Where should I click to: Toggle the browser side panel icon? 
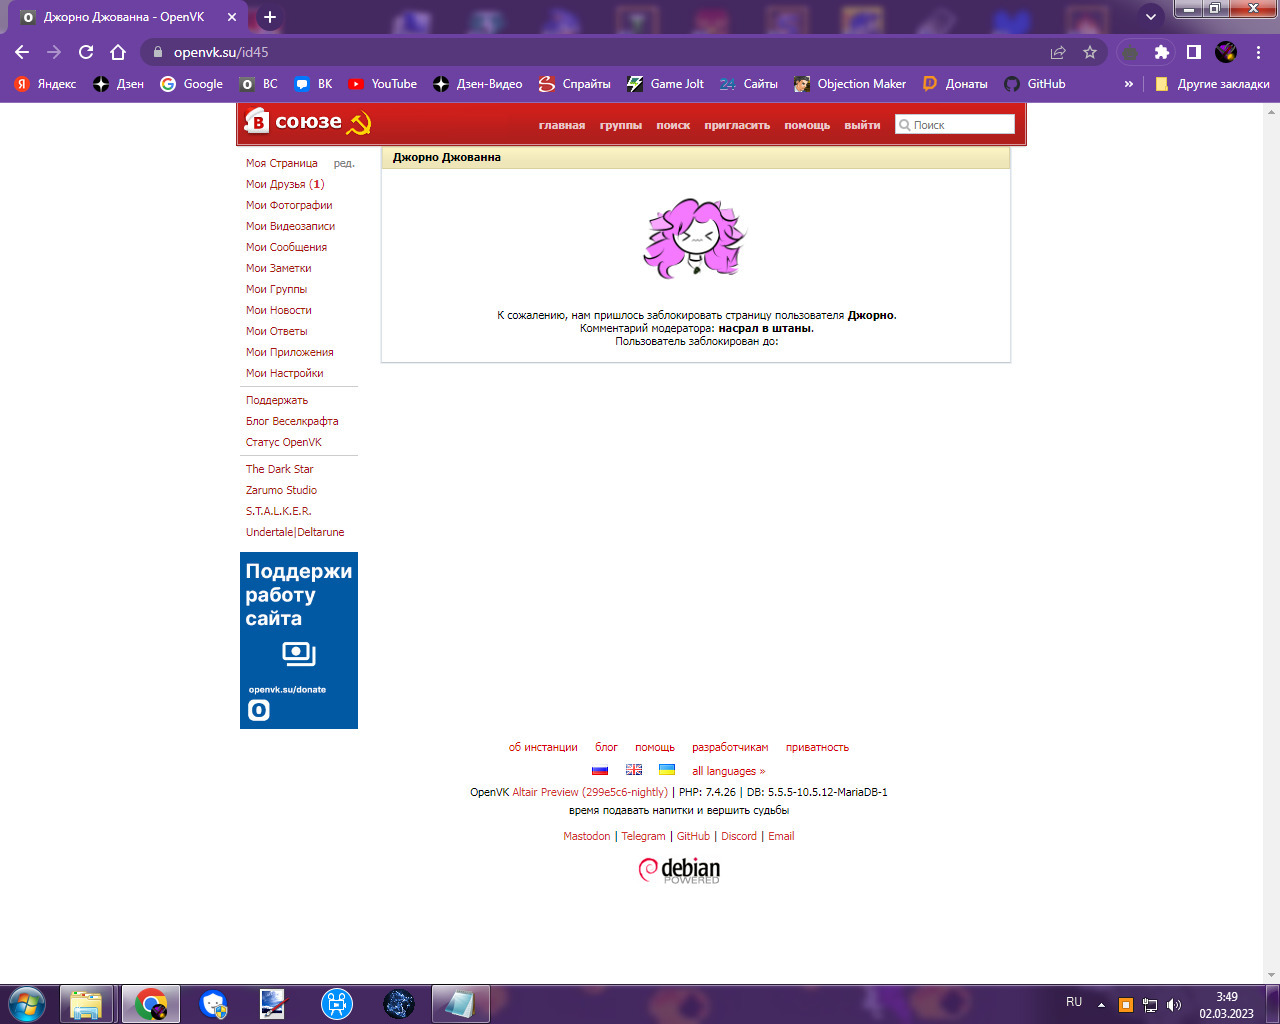coord(1194,52)
